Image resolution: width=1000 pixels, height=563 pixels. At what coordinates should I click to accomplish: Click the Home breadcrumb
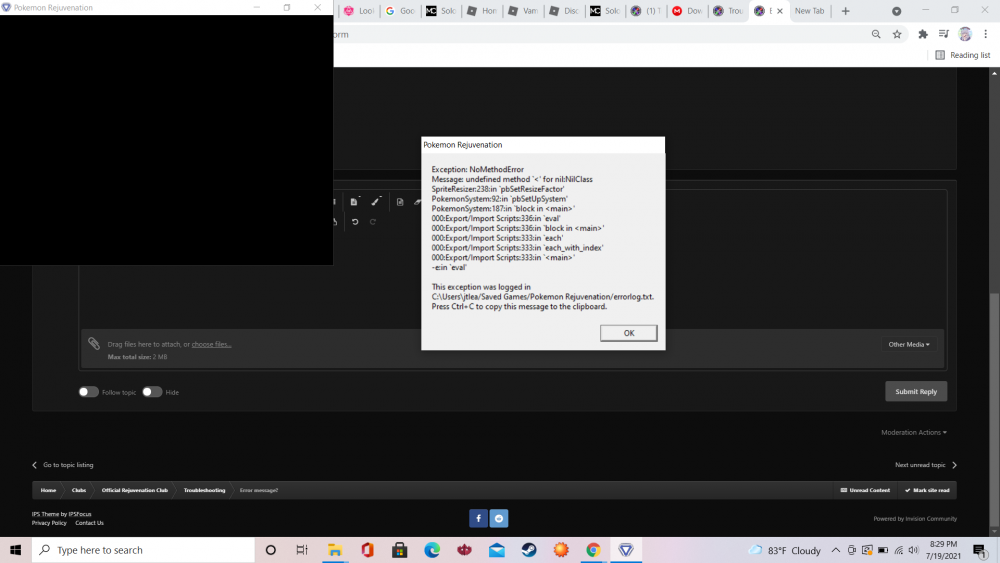pos(48,490)
